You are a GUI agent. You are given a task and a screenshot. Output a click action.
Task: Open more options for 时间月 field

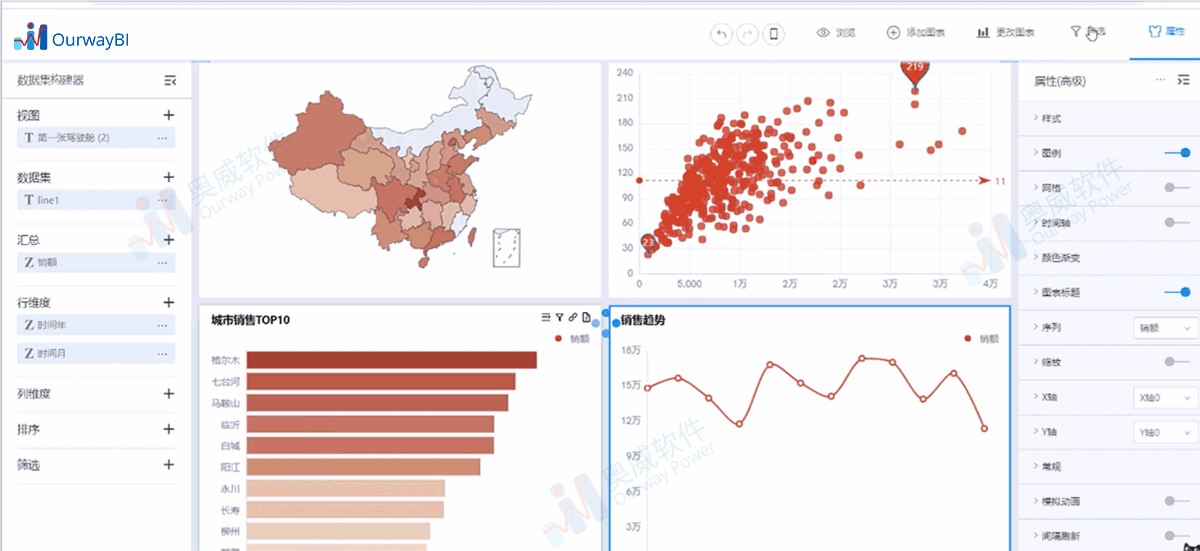click(162, 353)
